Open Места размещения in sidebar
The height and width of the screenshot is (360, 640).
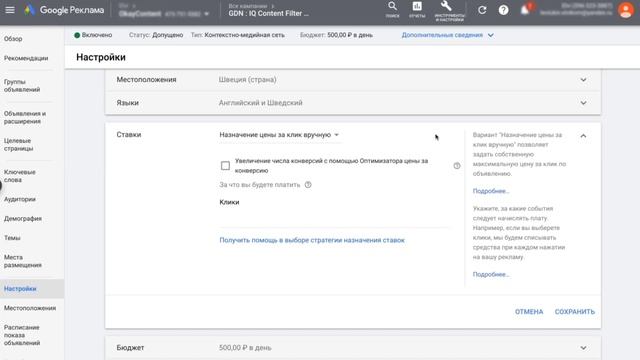(x=23, y=261)
